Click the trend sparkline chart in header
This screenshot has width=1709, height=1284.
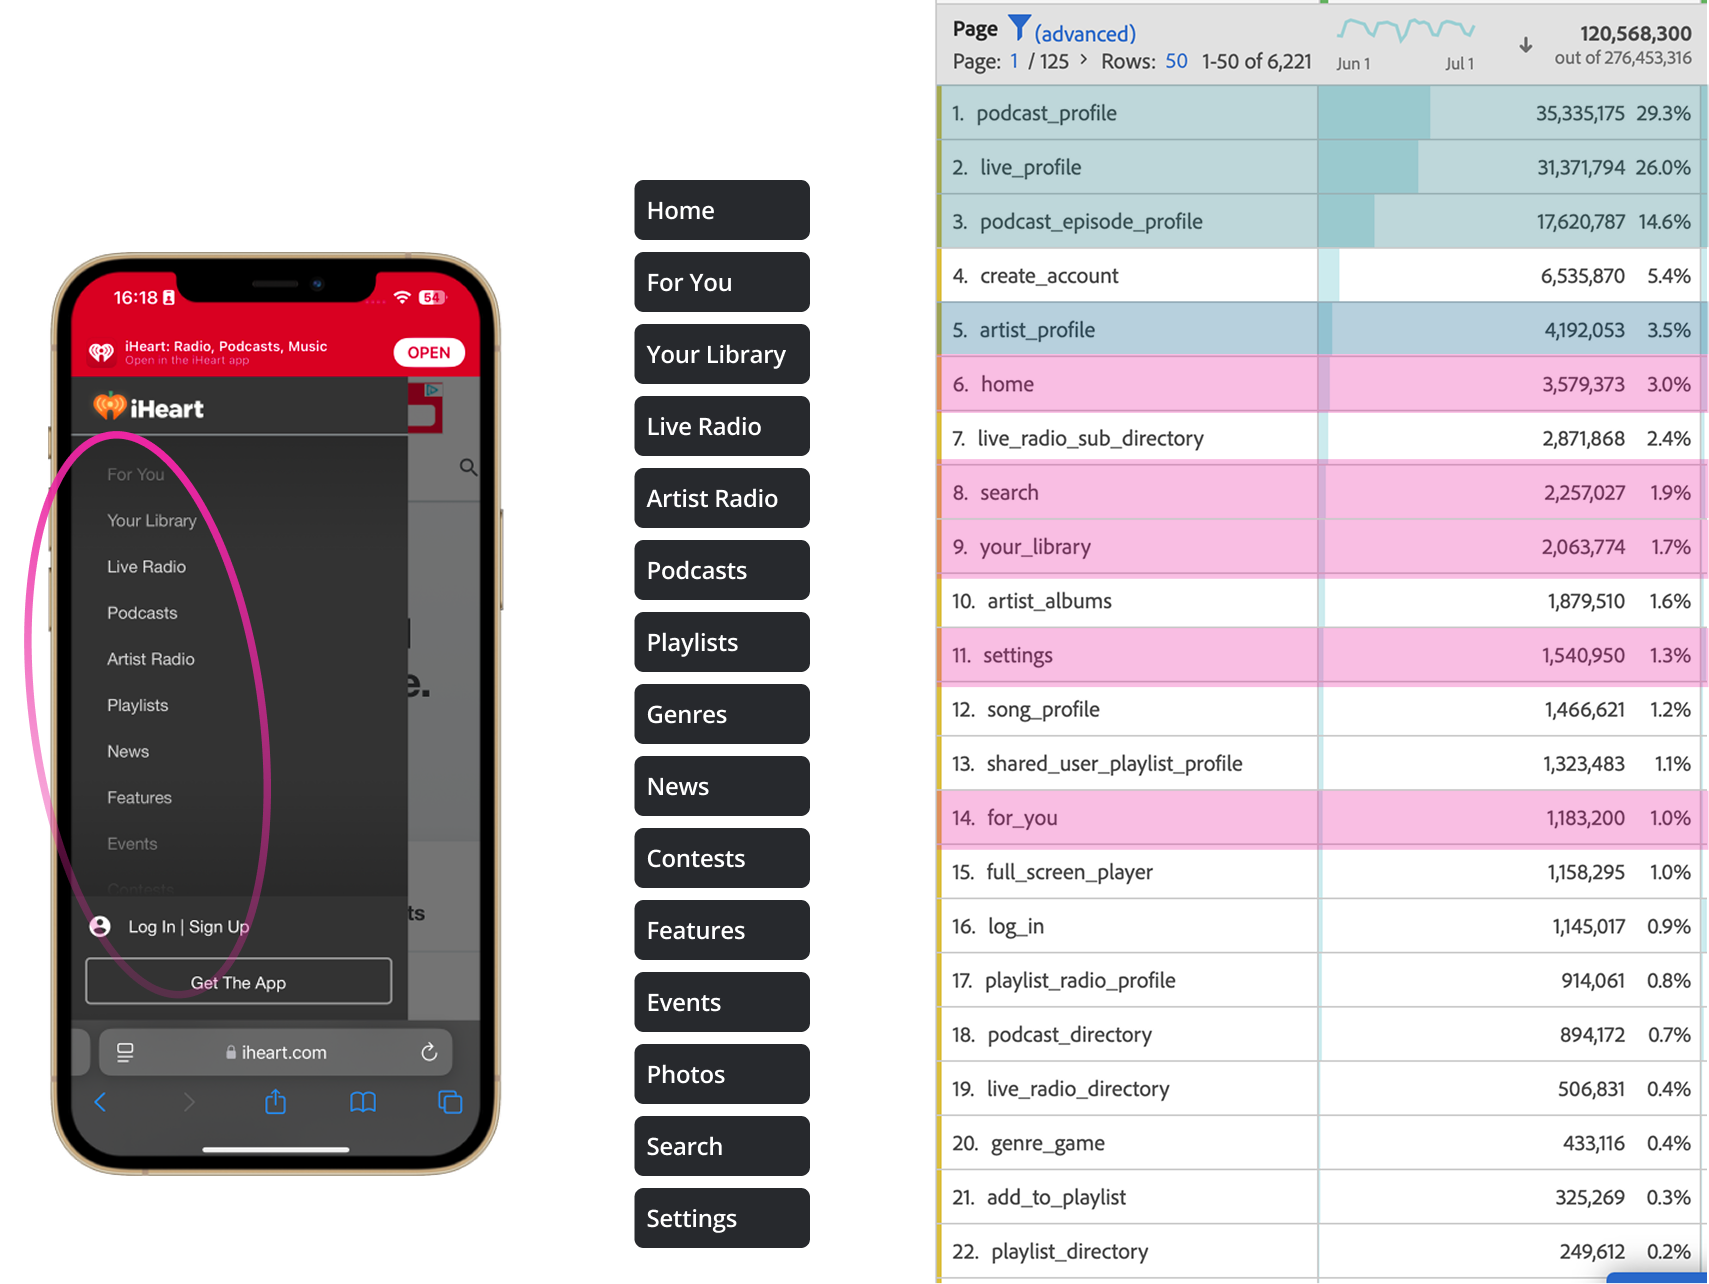point(1406,30)
